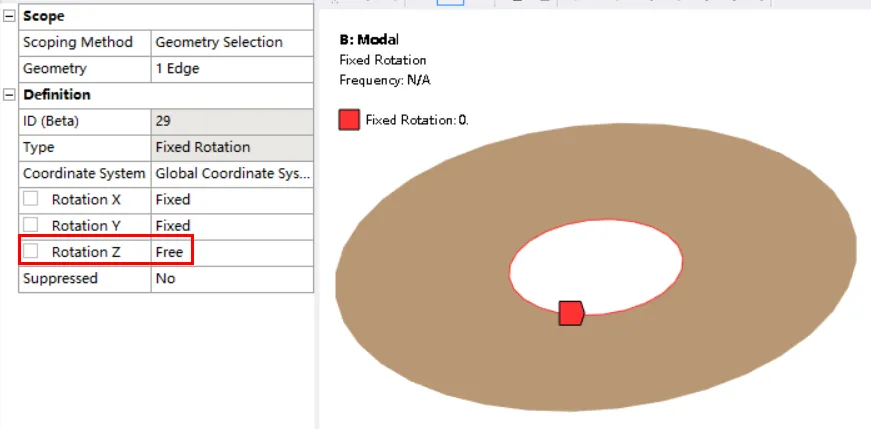Select the Suppressed No value cell
The height and width of the screenshot is (429, 871).
coord(232,278)
